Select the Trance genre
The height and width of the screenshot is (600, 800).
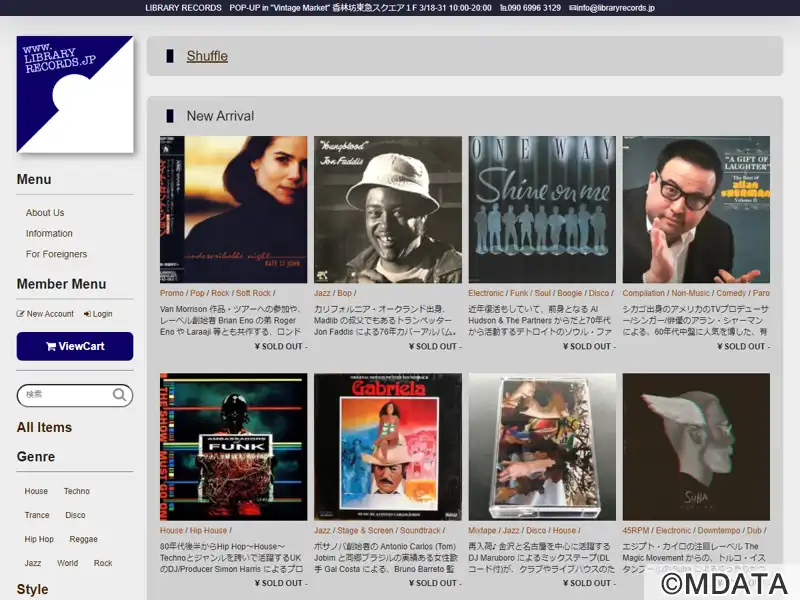tap(37, 515)
